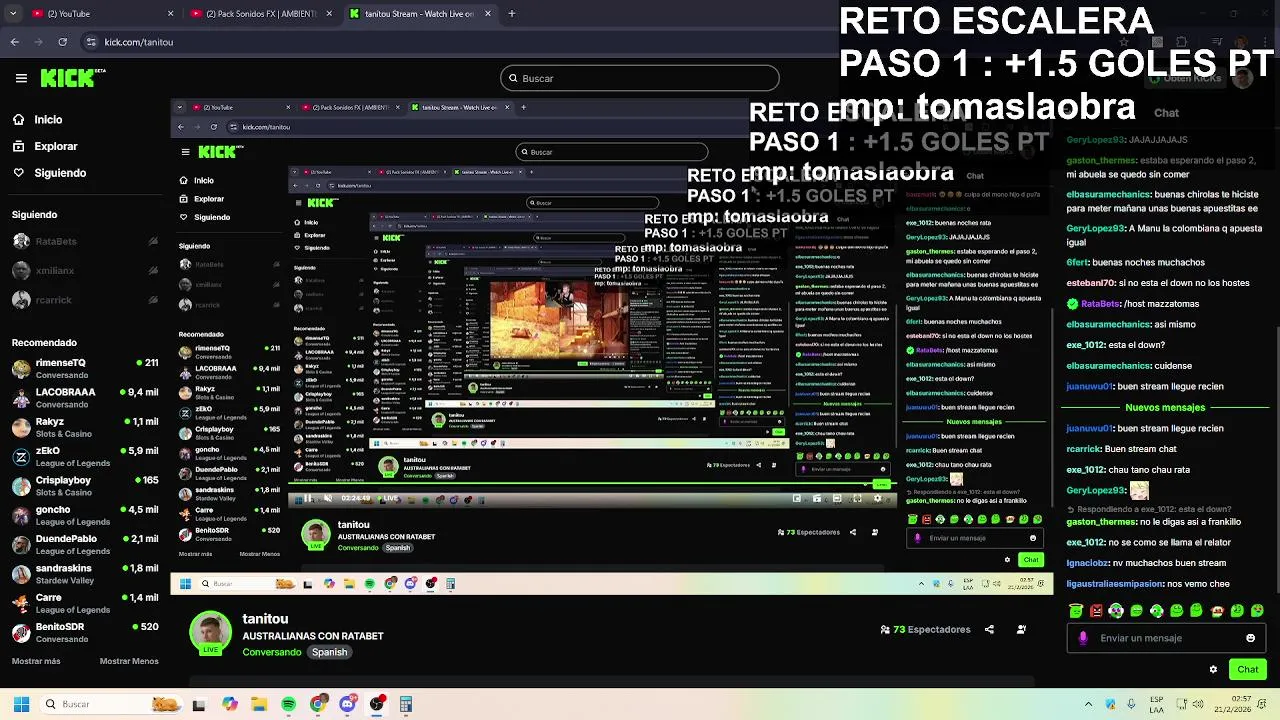This screenshot has height=720, width=1280.
Task: Click the Spanish language tag under the main tanitou title
Action: point(329,652)
